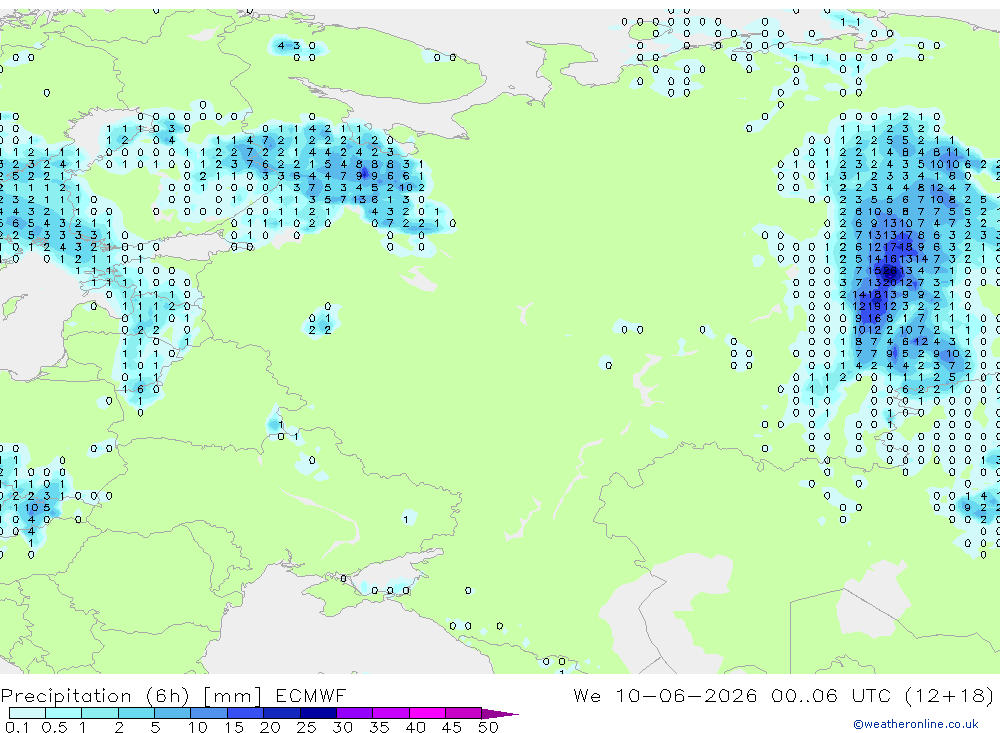This screenshot has height=733, width=1000.
Task: Click the legend label '0.5'
Action: point(54,727)
